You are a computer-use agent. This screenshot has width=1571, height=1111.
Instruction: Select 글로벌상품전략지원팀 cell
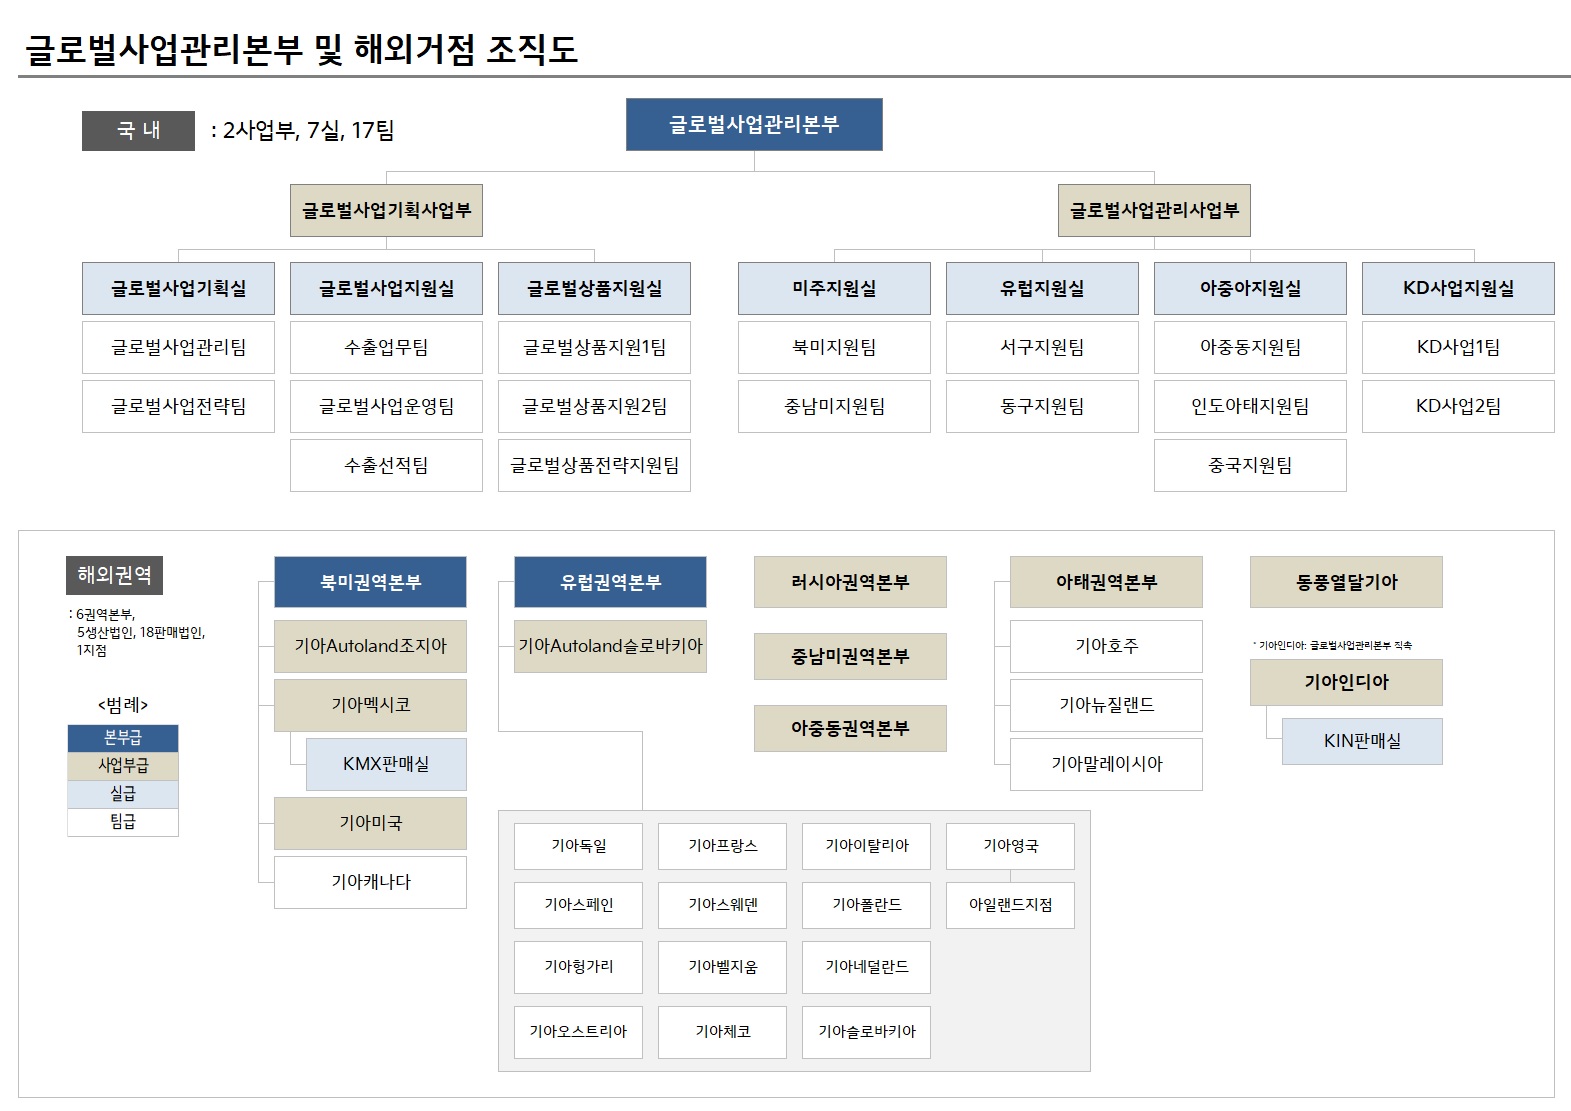(594, 465)
